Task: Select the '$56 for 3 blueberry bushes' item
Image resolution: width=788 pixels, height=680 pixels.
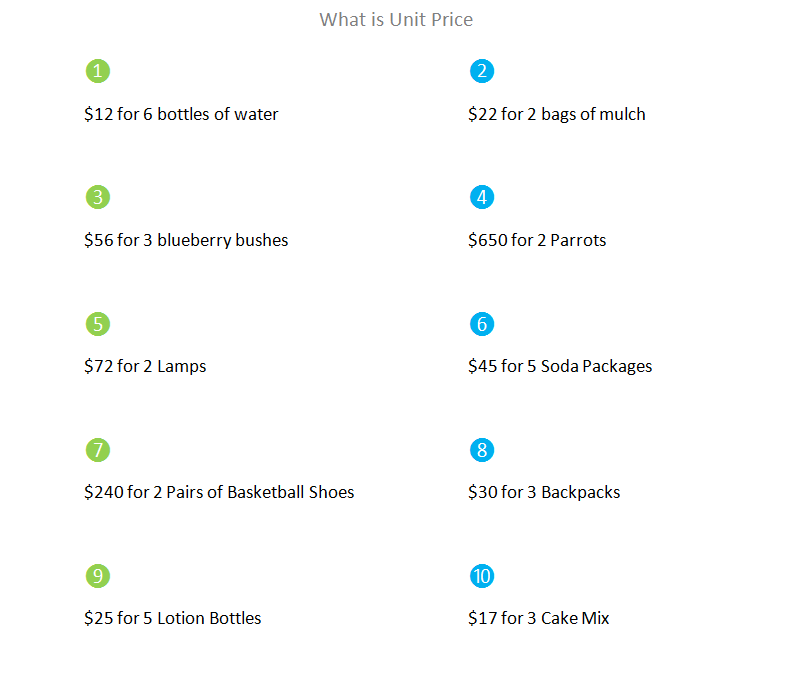Action: [x=186, y=240]
